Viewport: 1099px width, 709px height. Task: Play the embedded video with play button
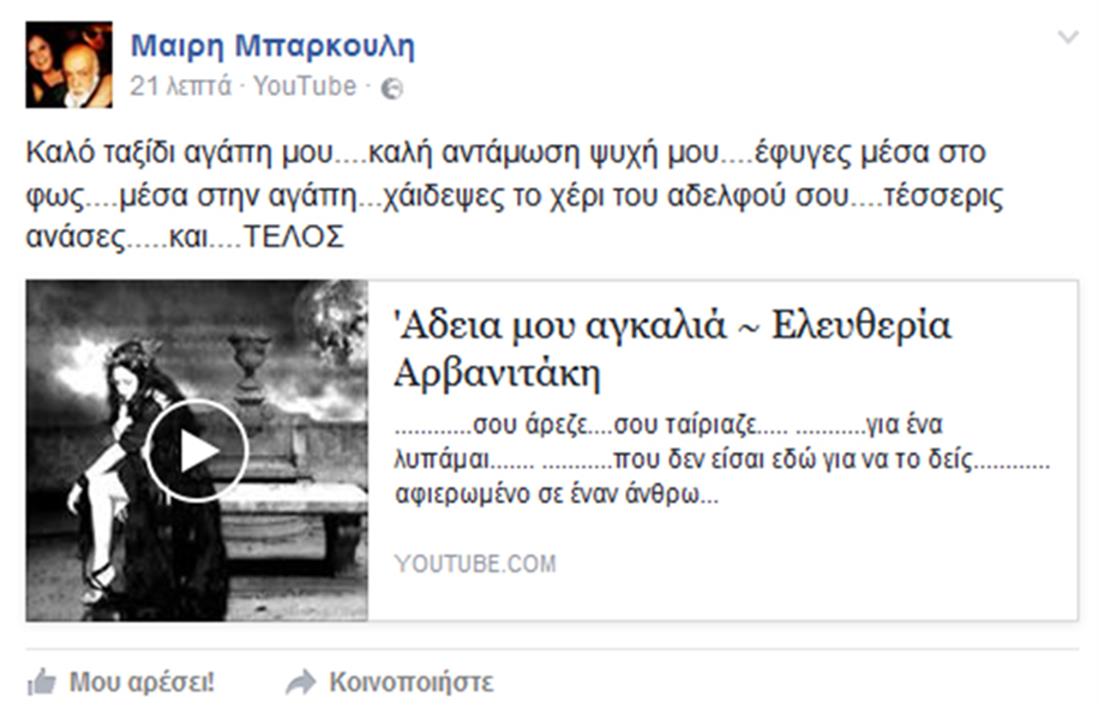pos(197,450)
